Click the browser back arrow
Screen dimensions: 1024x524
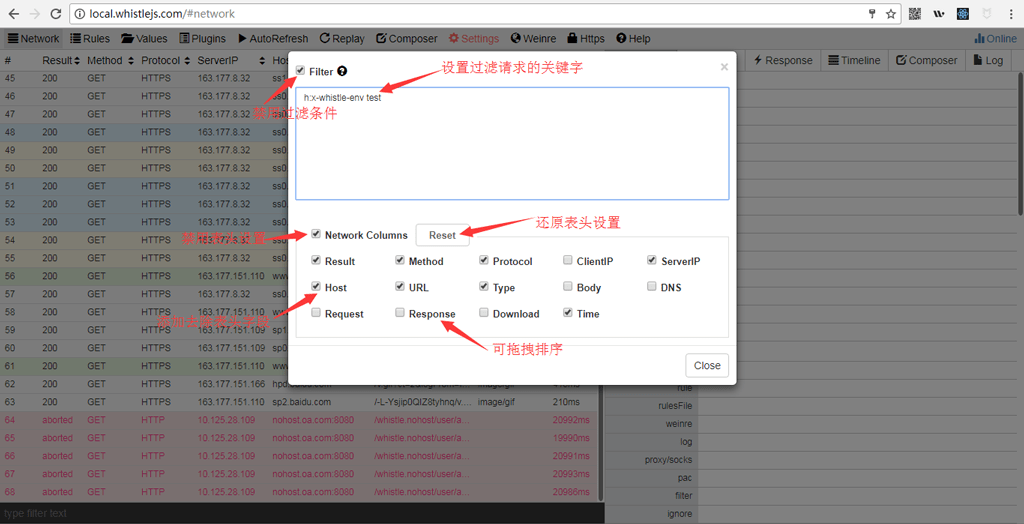pyautogui.click(x=13, y=14)
